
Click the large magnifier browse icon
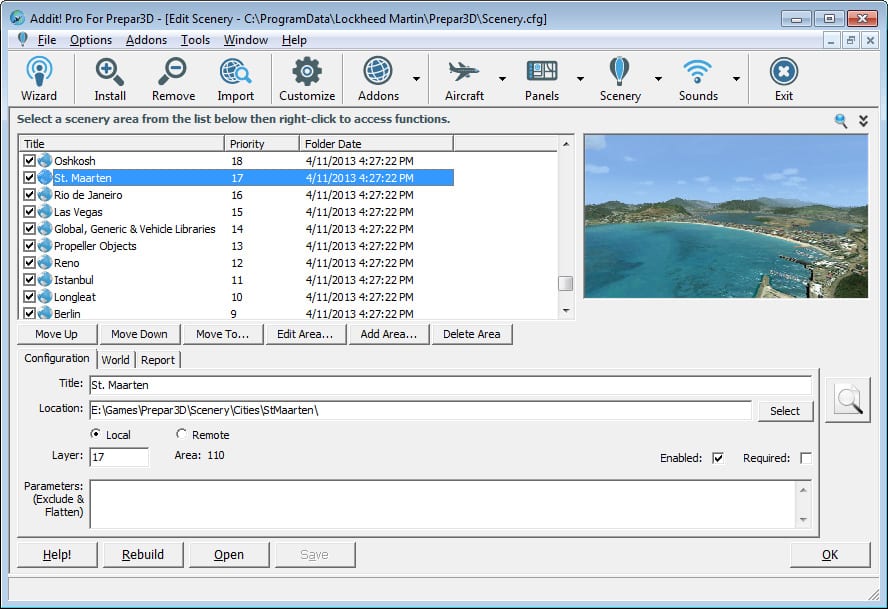click(848, 400)
